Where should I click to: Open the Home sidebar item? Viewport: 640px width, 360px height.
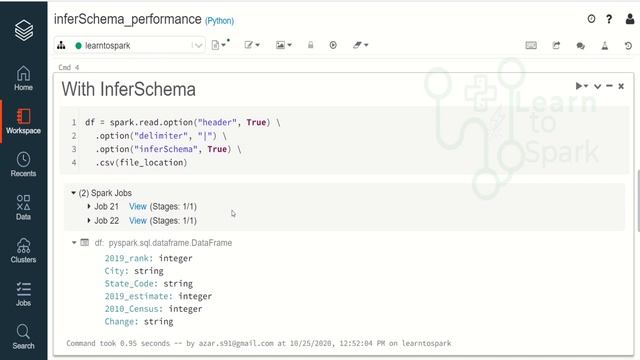tap(23, 78)
